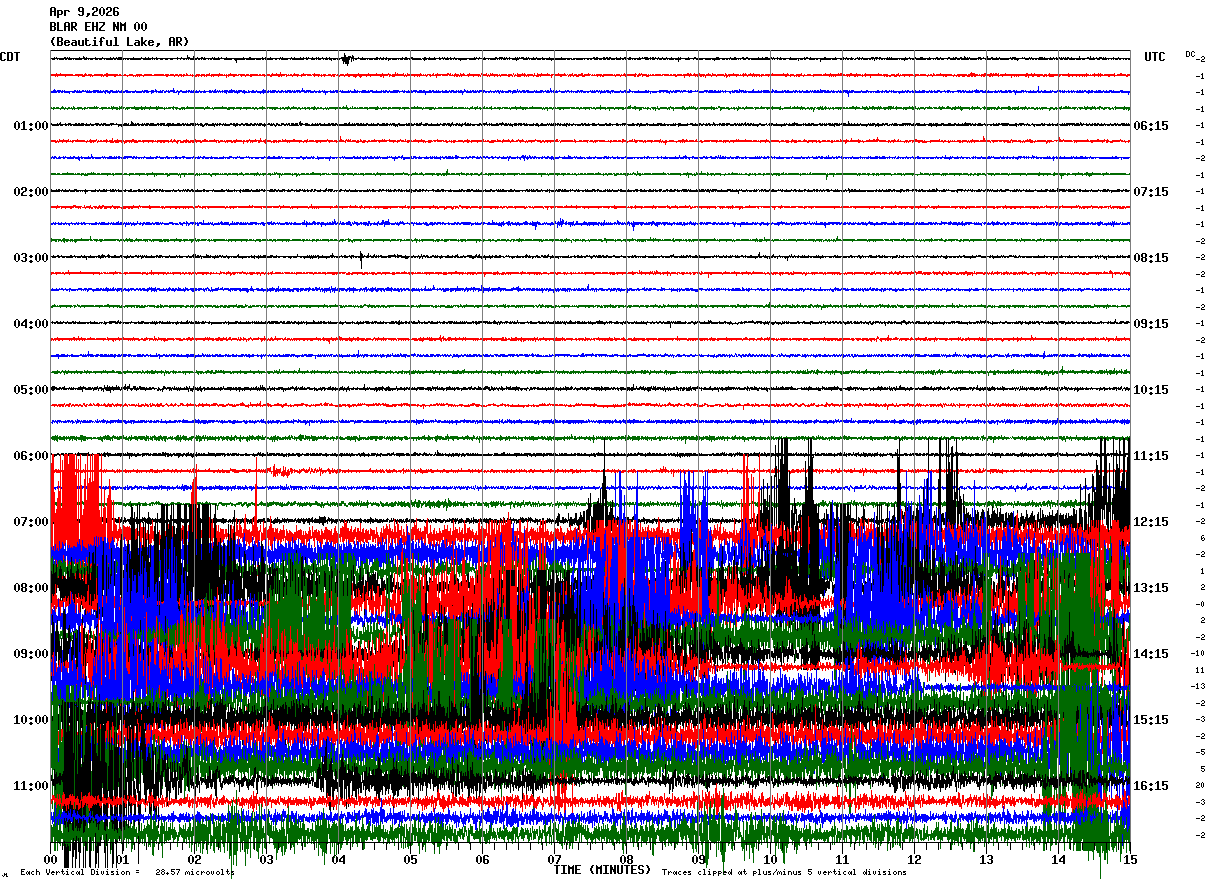The height and width of the screenshot is (886, 1210).
Task: Click the 'CDT' timezone label
Action: [10, 57]
